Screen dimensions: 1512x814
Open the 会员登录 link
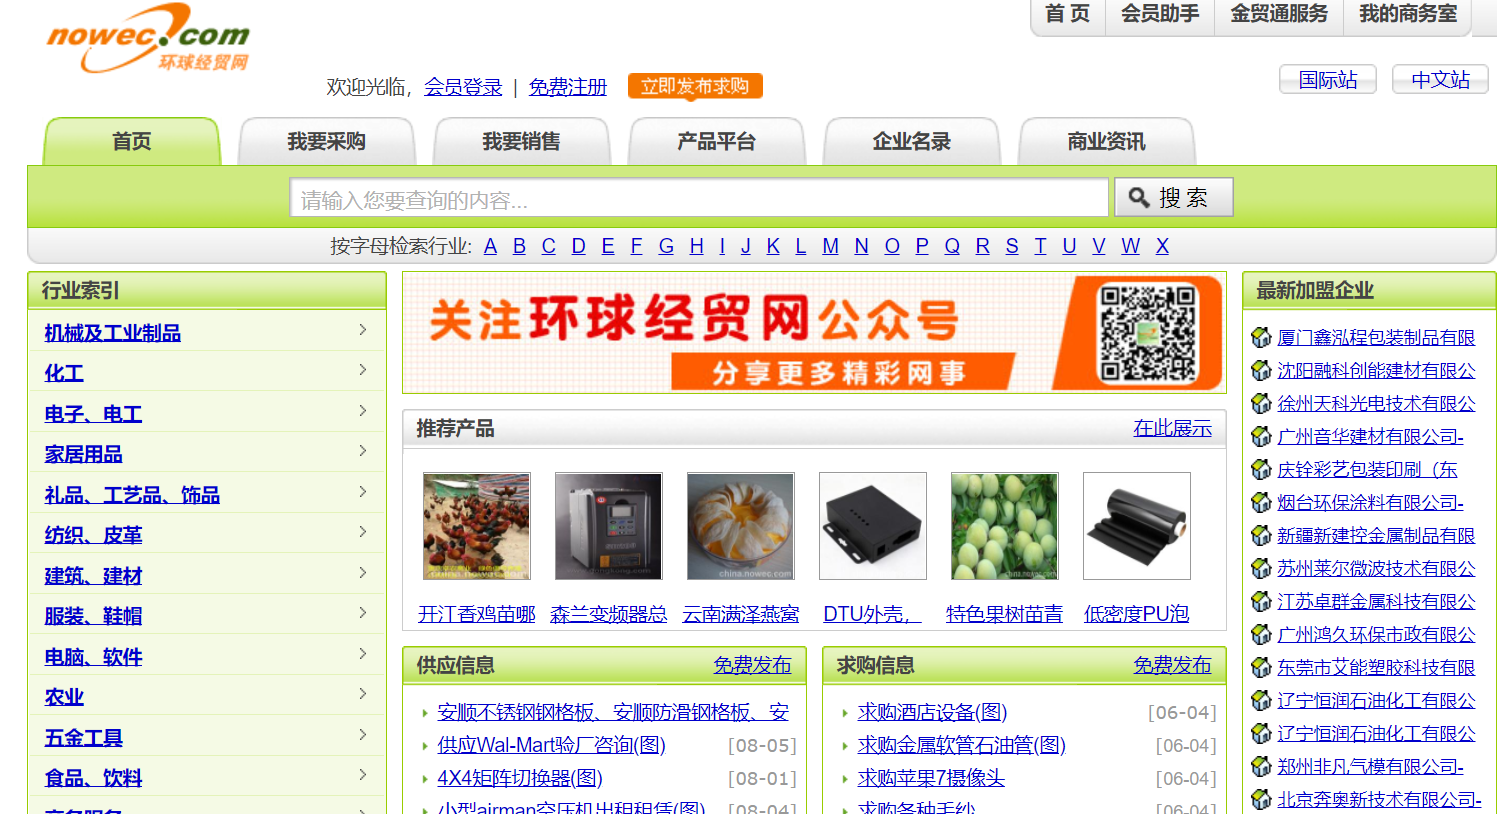coord(463,87)
